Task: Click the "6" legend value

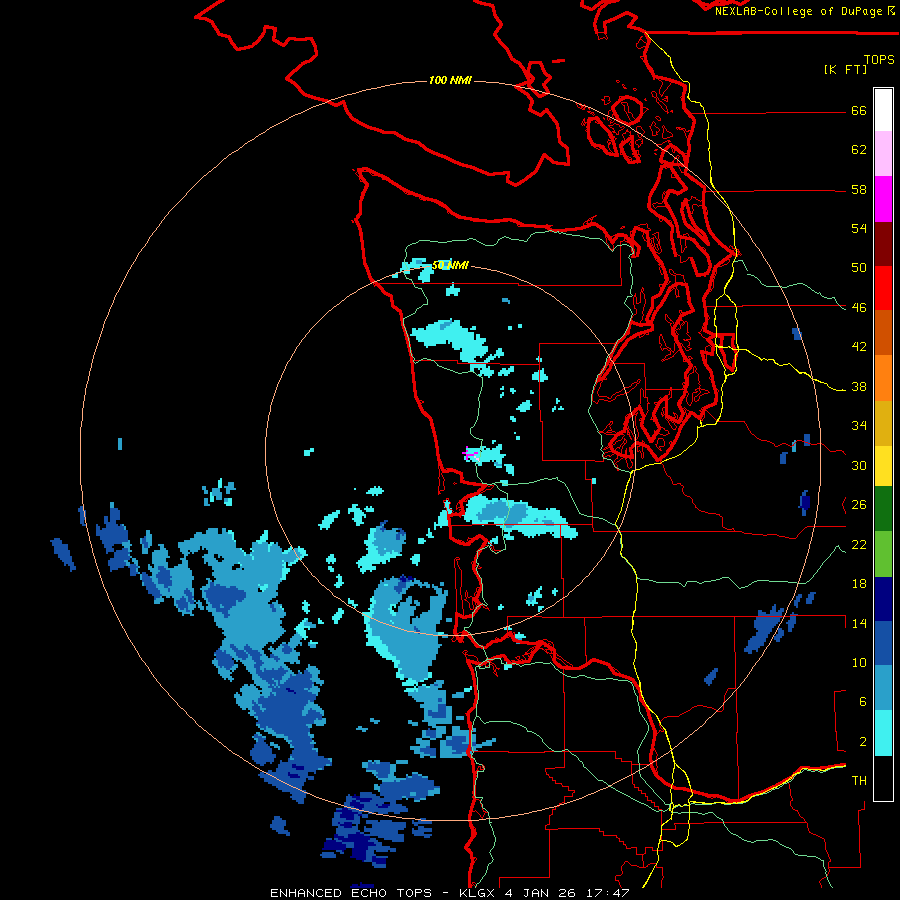Action: click(x=862, y=702)
